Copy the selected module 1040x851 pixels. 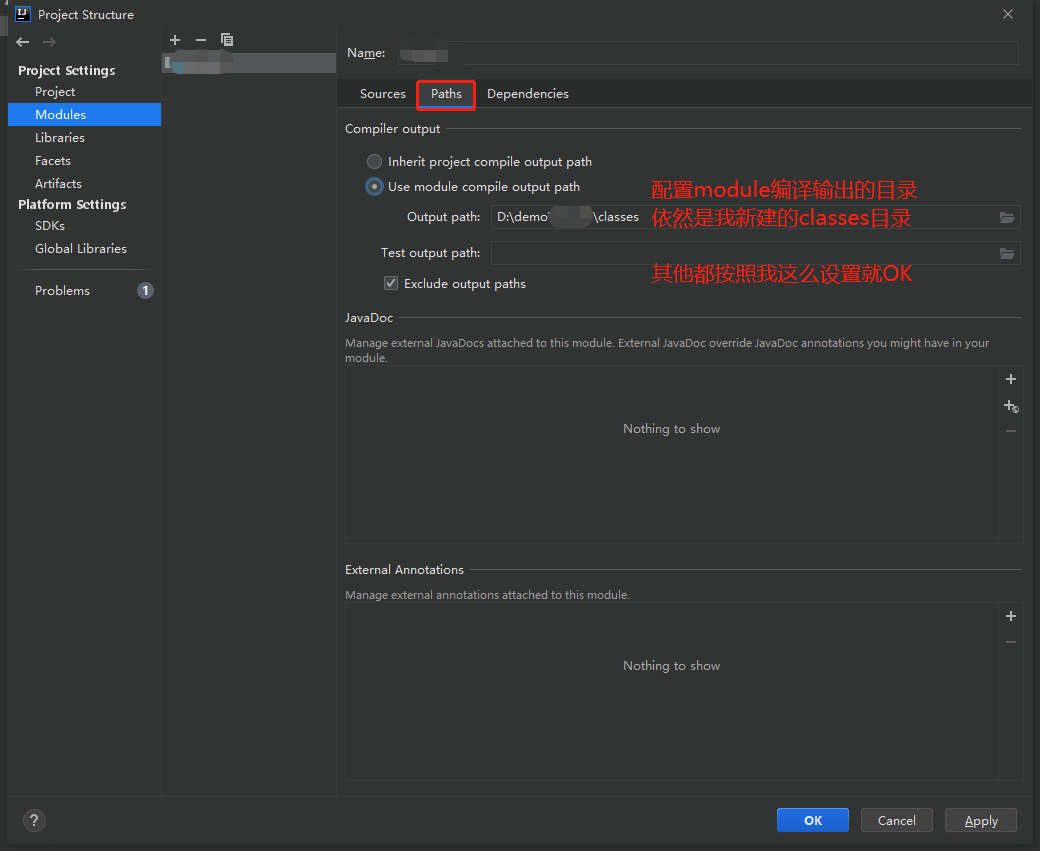[227, 40]
